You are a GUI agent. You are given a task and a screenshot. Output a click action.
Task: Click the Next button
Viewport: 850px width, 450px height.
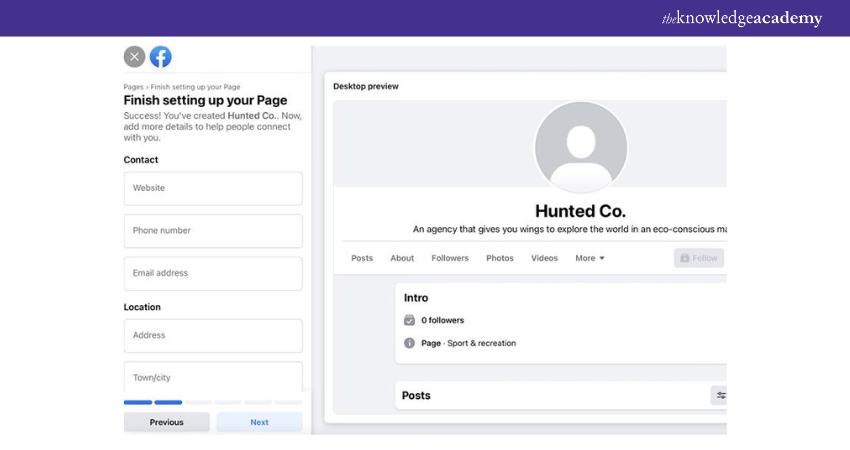259,422
